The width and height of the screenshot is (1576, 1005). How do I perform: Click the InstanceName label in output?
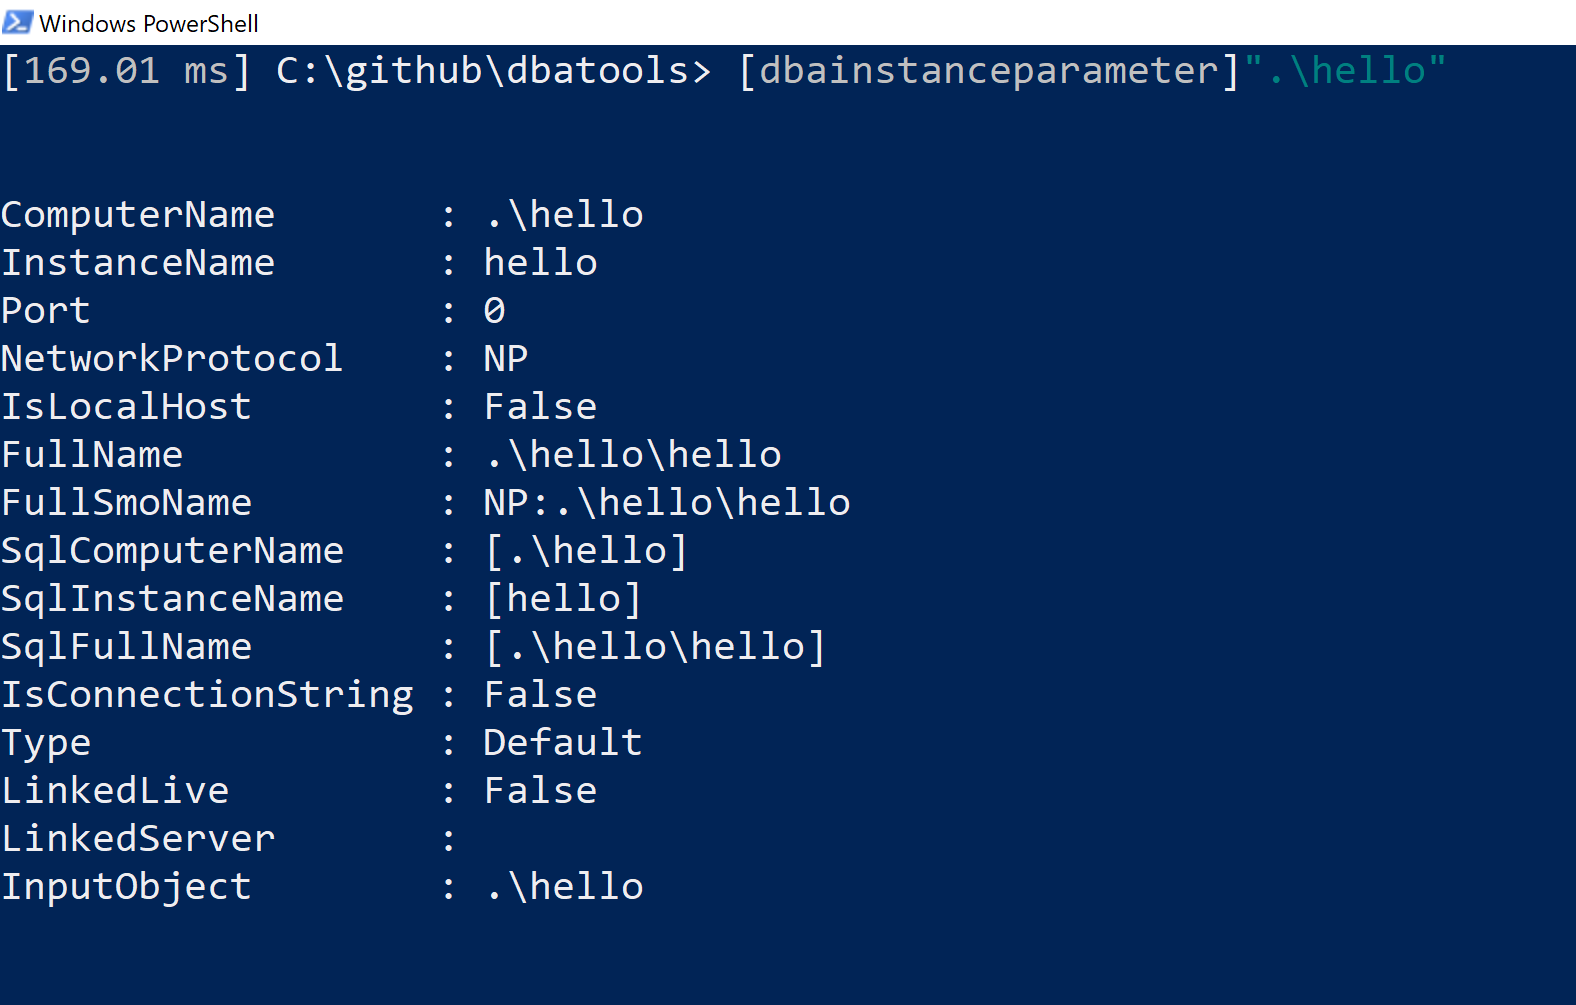tap(138, 261)
